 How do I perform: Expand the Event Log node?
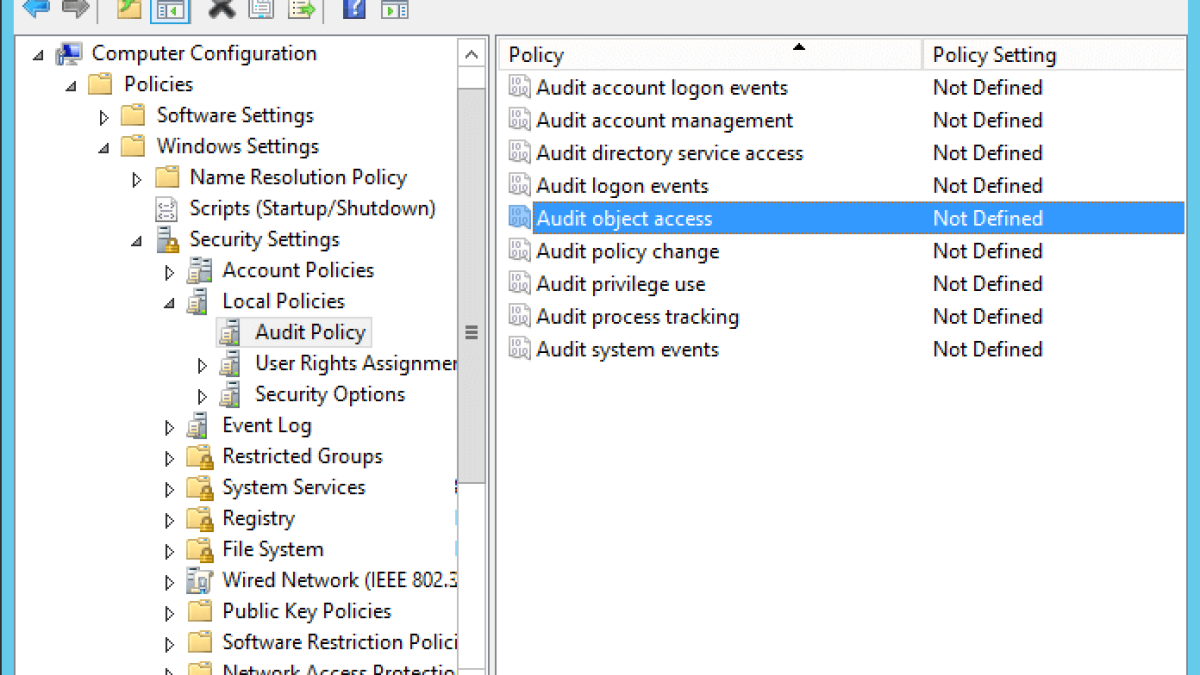tap(169, 428)
